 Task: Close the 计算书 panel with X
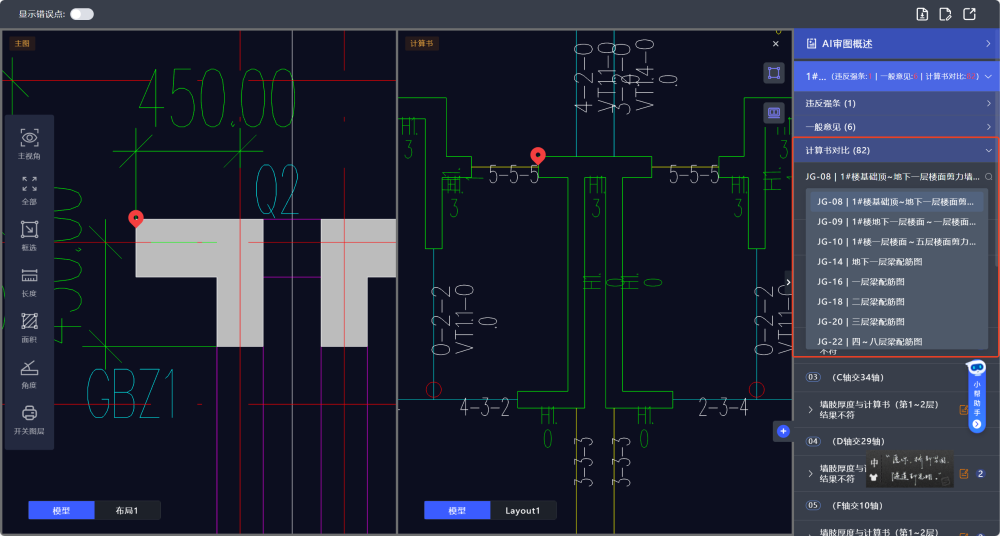tap(775, 44)
